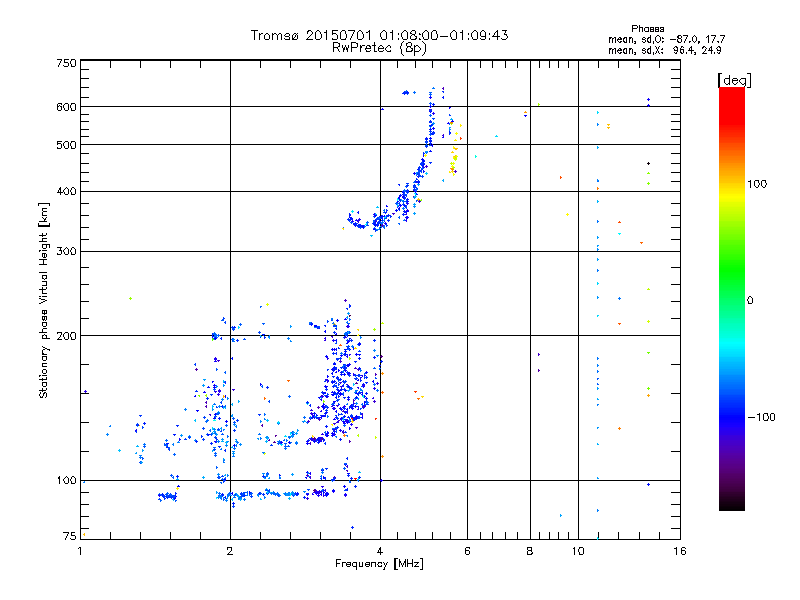This screenshot has height=600, width=800.
Task: Click the colorbar label 0
Action: 750,301
